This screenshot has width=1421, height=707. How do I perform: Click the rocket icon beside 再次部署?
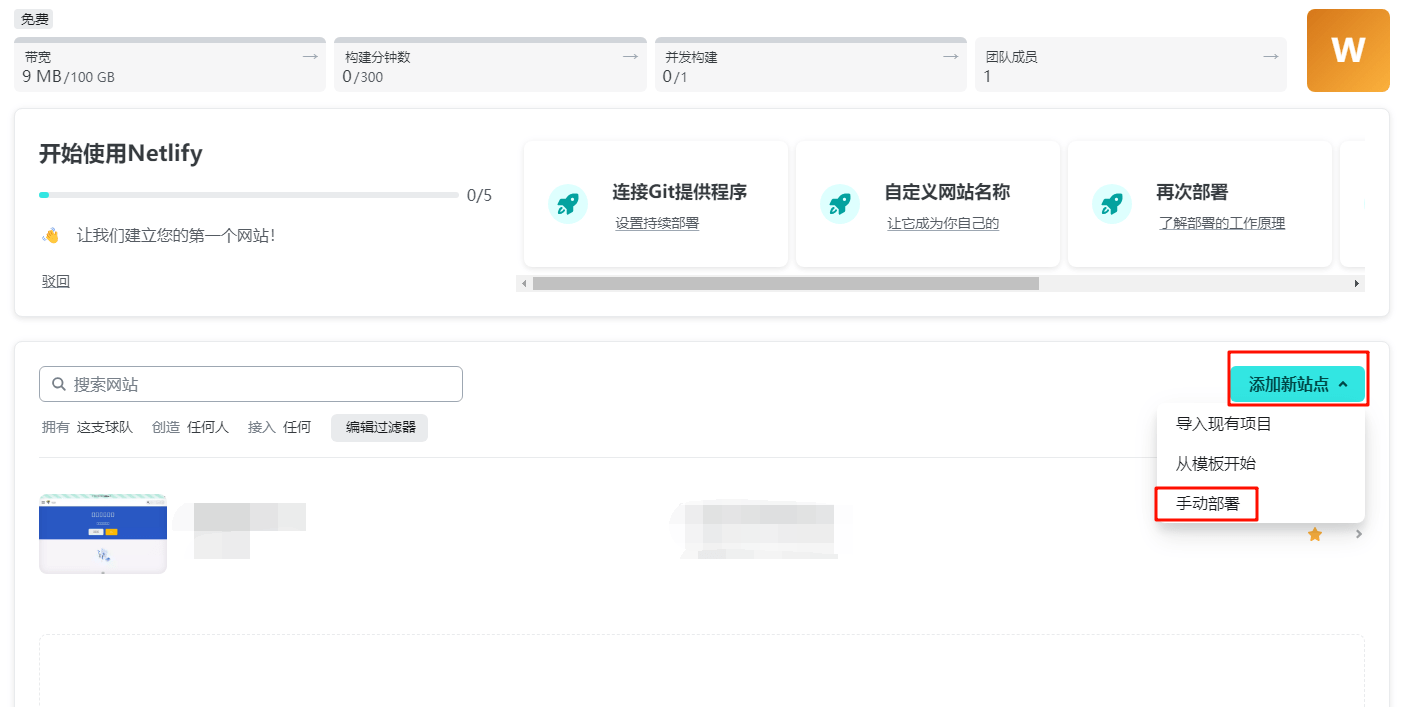tap(1112, 204)
